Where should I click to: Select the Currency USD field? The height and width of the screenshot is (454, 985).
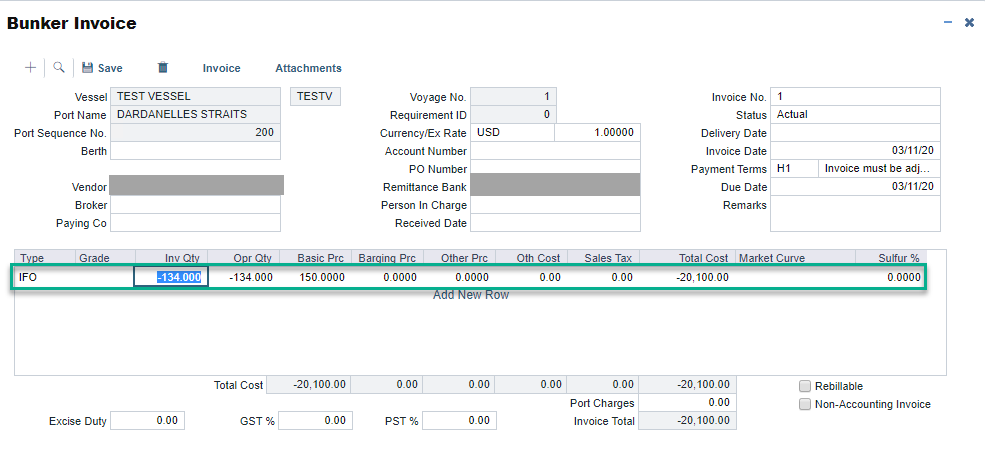pyautogui.click(x=511, y=133)
